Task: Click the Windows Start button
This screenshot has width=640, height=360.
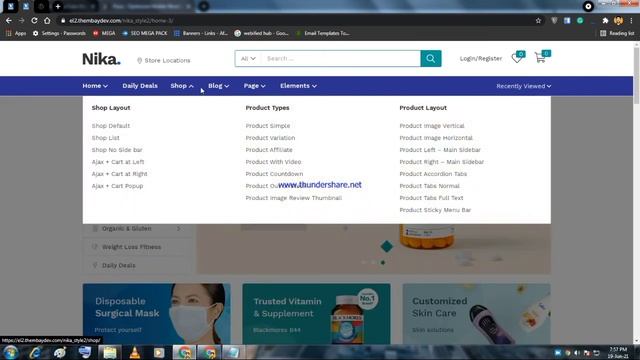Action: tap(10, 352)
